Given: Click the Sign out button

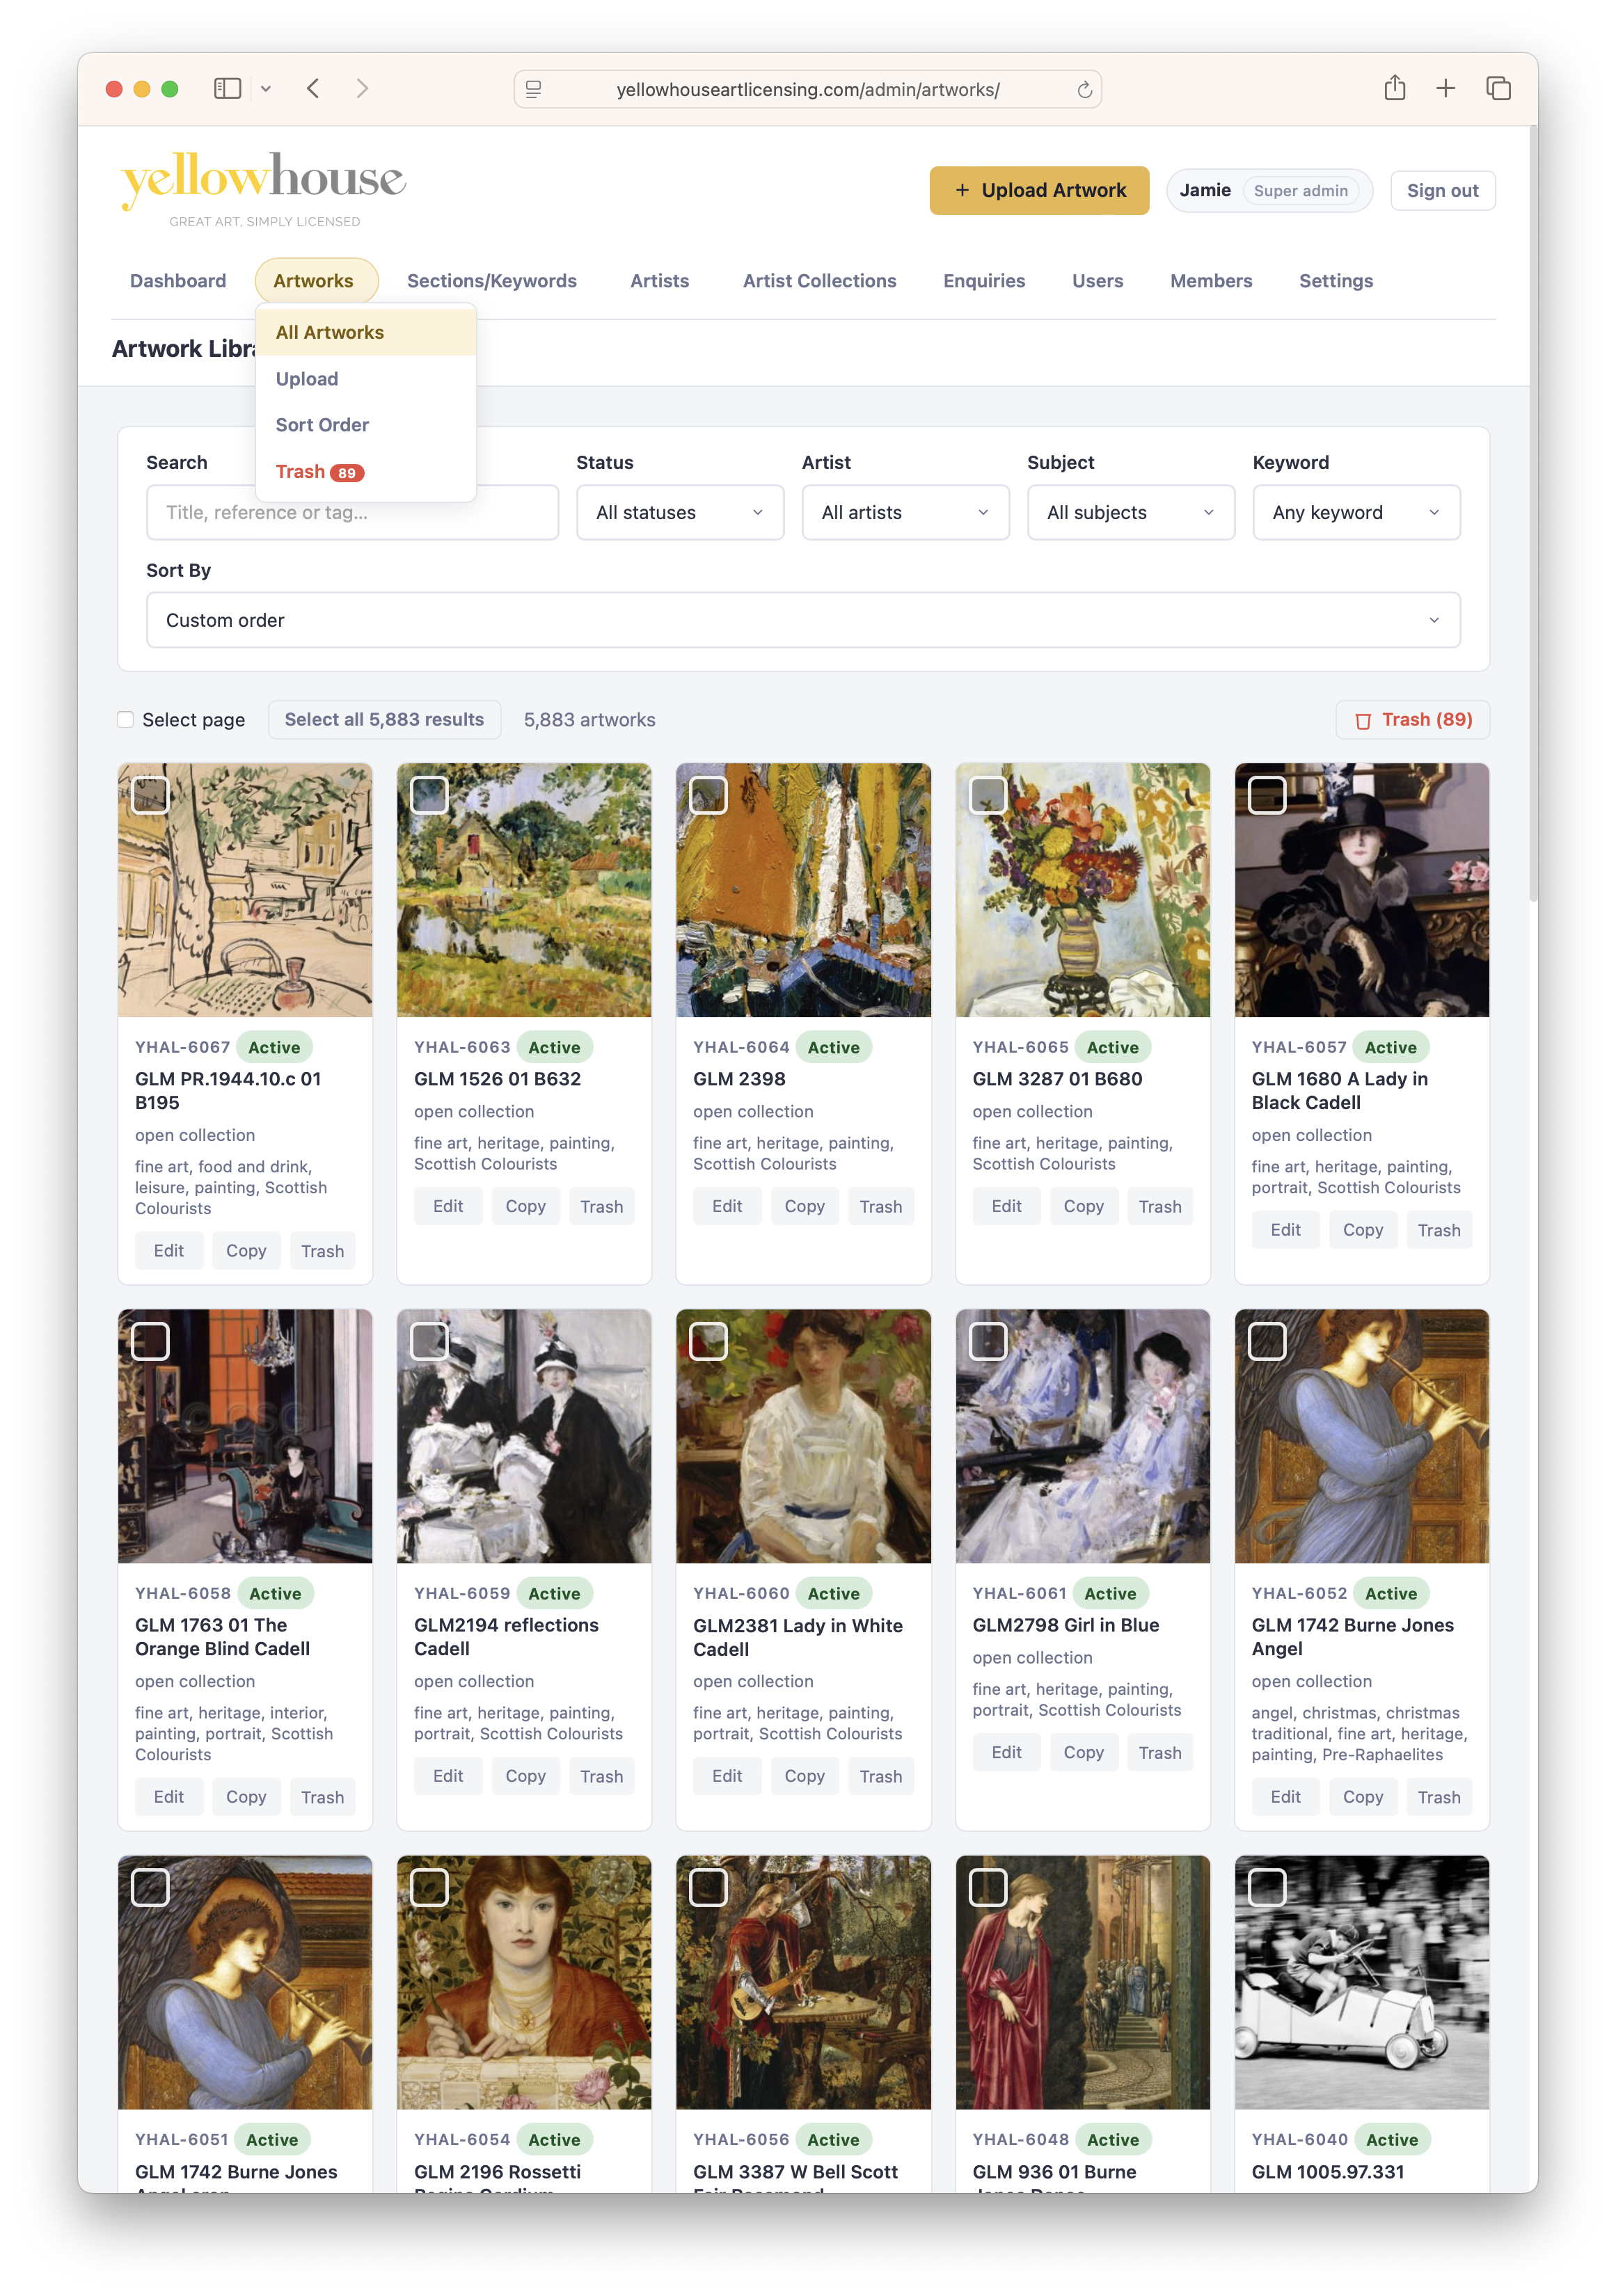Looking at the screenshot, I should click(x=1442, y=190).
